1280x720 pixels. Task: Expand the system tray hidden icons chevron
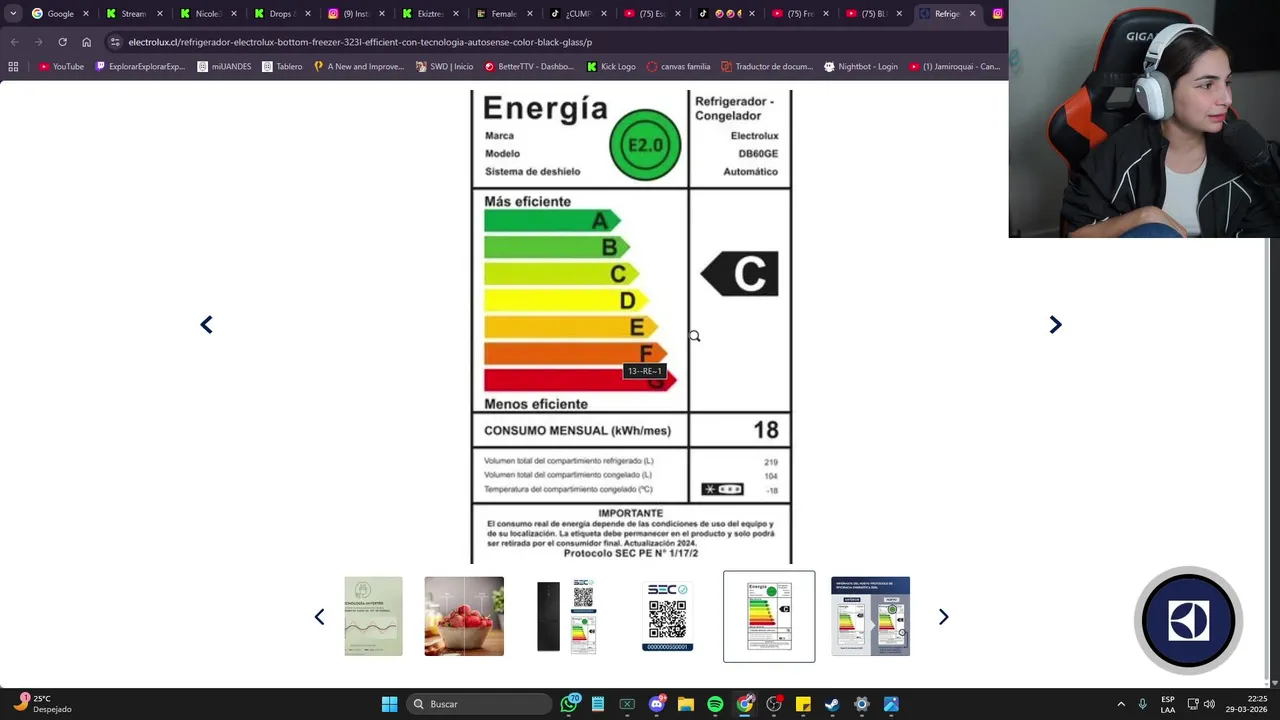pos(1121,704)
